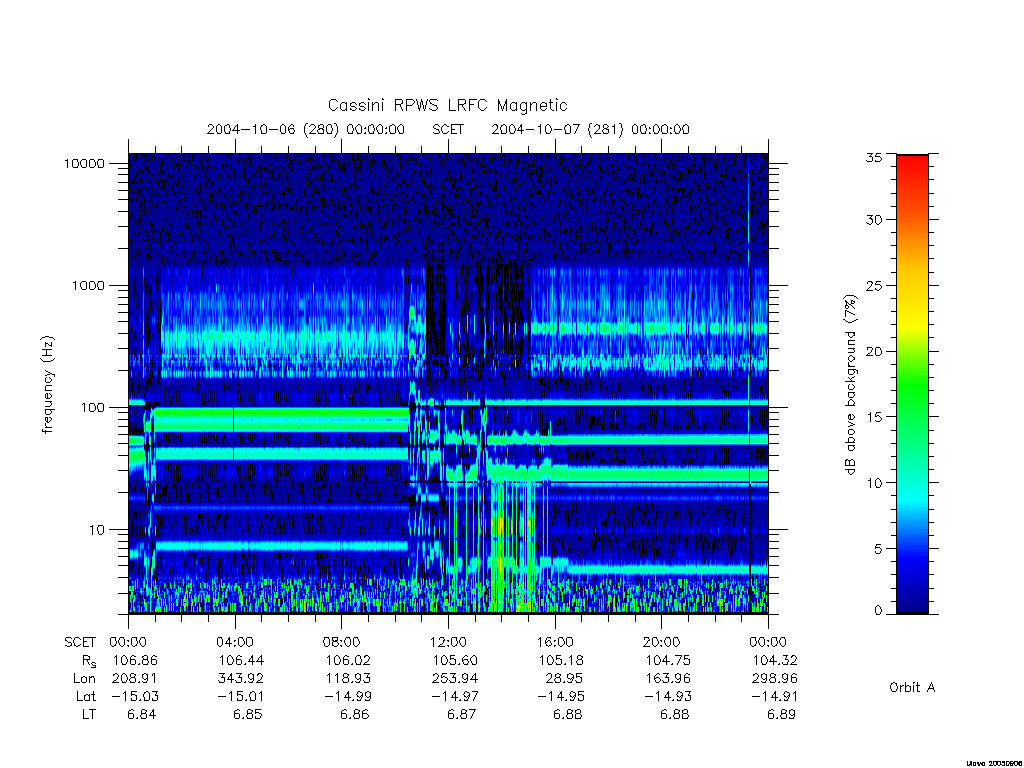
Task: Click the 'Rs' row label
Action: pyautogui.click(x=89, y=662)
